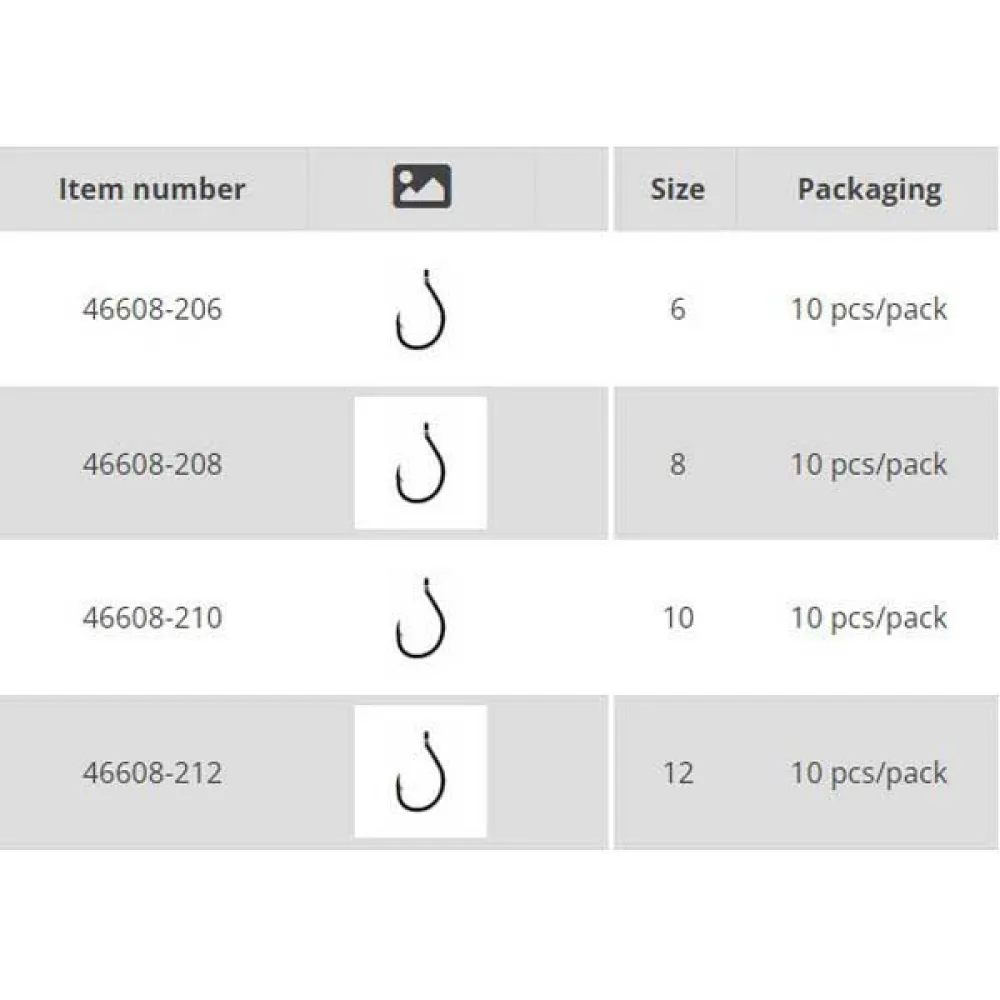Click size value 8
The height and width of the screenshot is (1000, 1000).
pyautogui.click(x=677, y=464)
